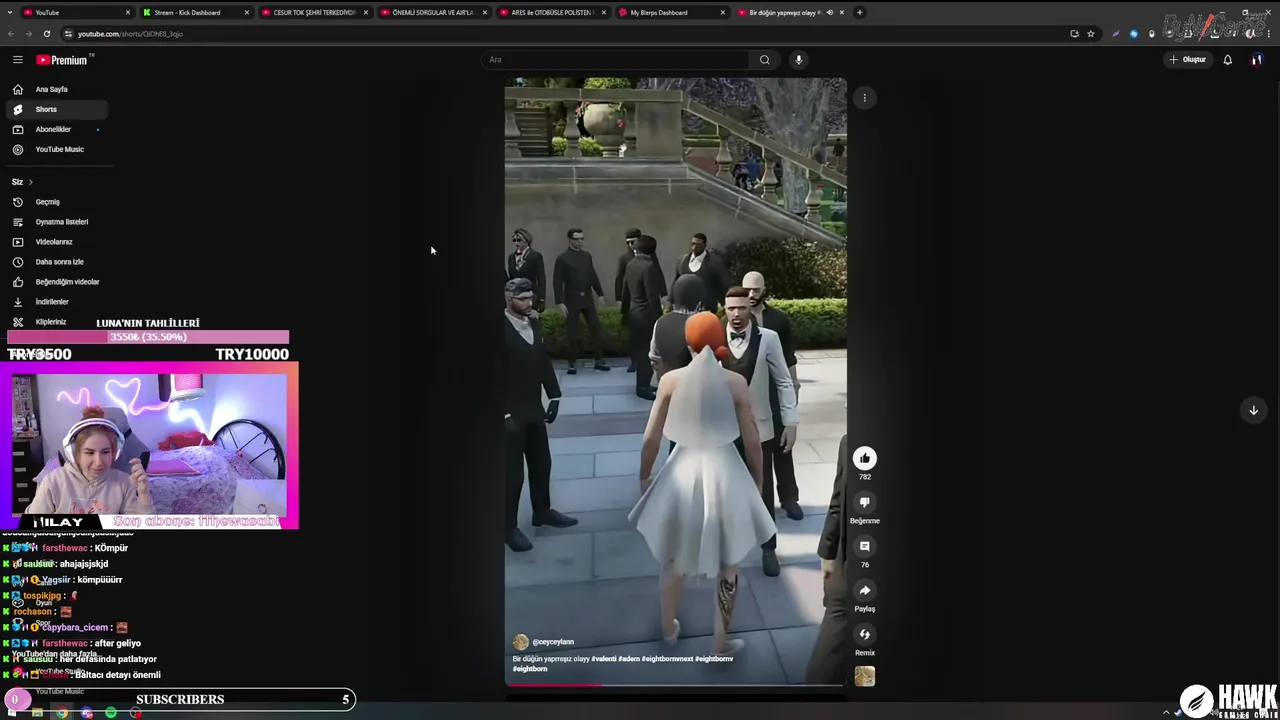Viewport: 1280px width, 720px height.
Task: Open File Explorer from taskbar
Action: pos(37,713)
